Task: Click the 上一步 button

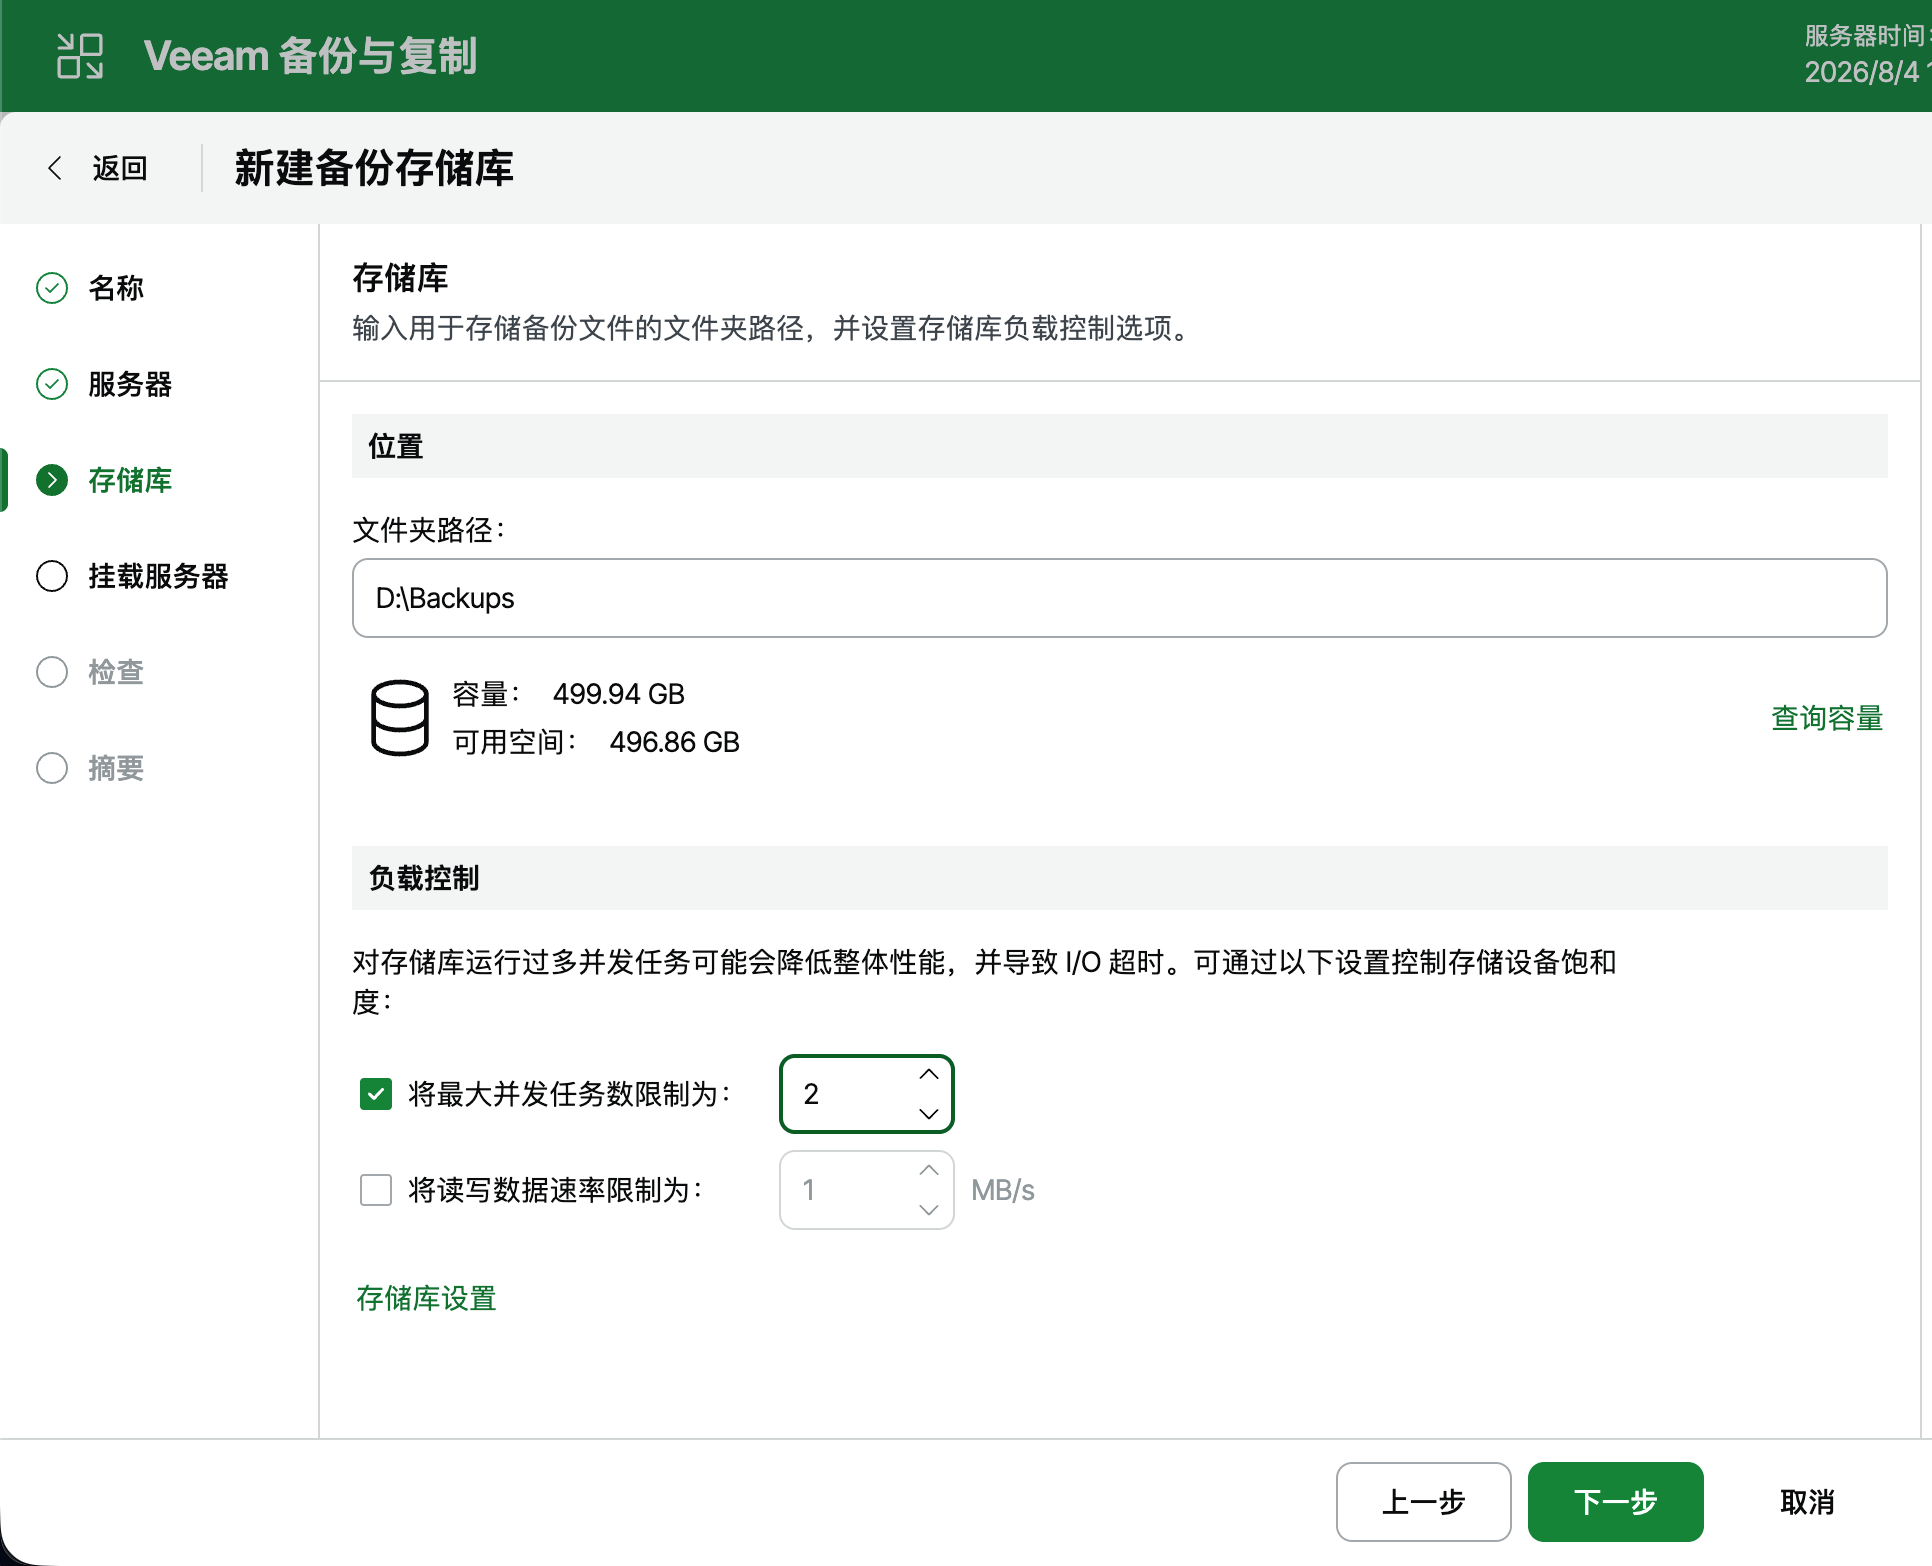Action: [x=1423, y=1502]
